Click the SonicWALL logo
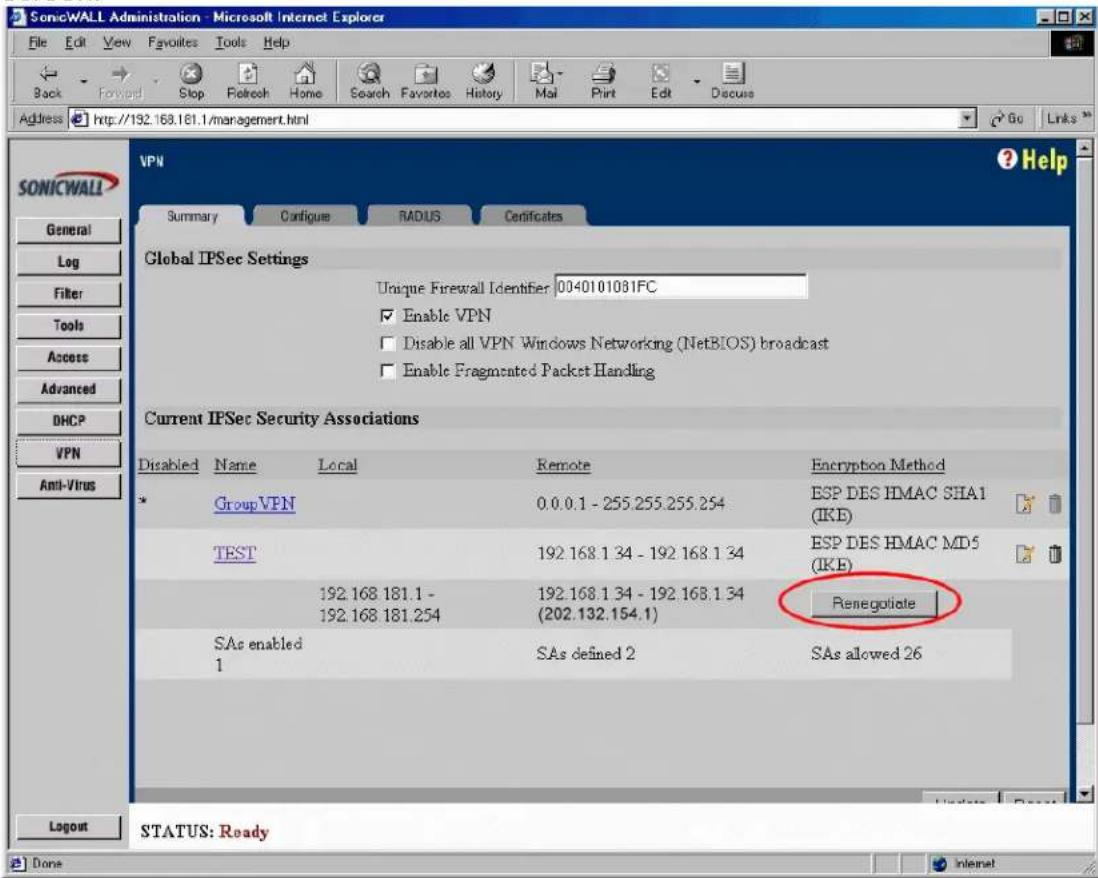 (x=68, y=186)
